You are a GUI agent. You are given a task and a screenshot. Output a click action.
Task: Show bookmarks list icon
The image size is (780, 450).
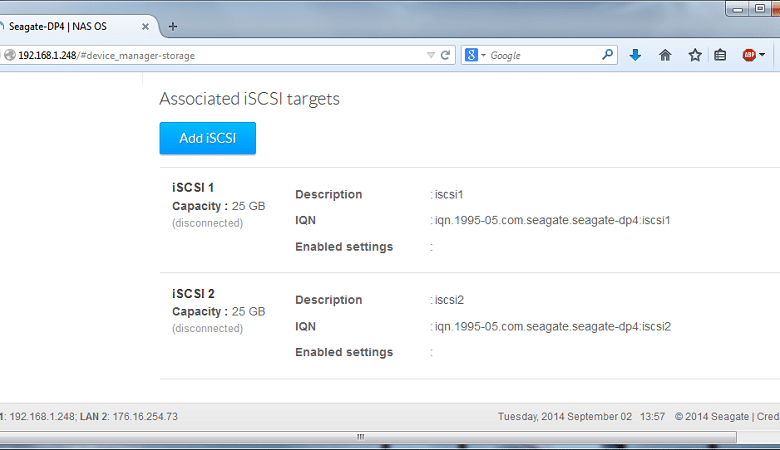coord(720,55)
